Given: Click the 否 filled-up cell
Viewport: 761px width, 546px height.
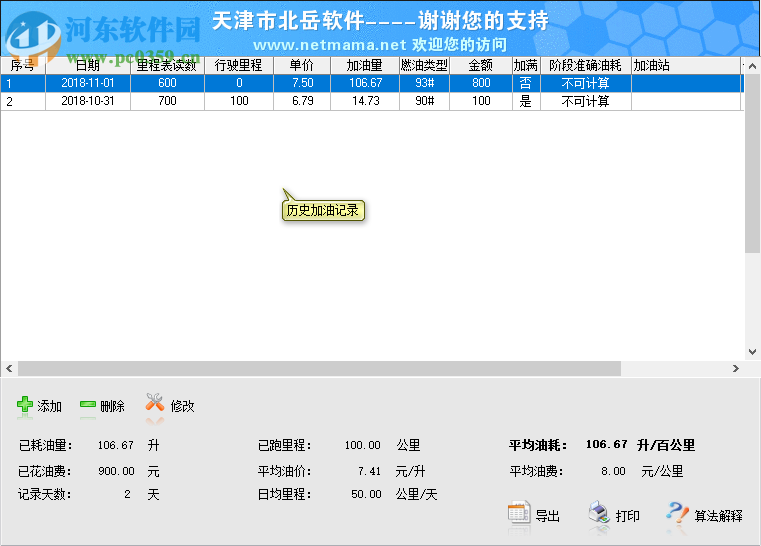Looking at the screenshot, I should (526, 83).
